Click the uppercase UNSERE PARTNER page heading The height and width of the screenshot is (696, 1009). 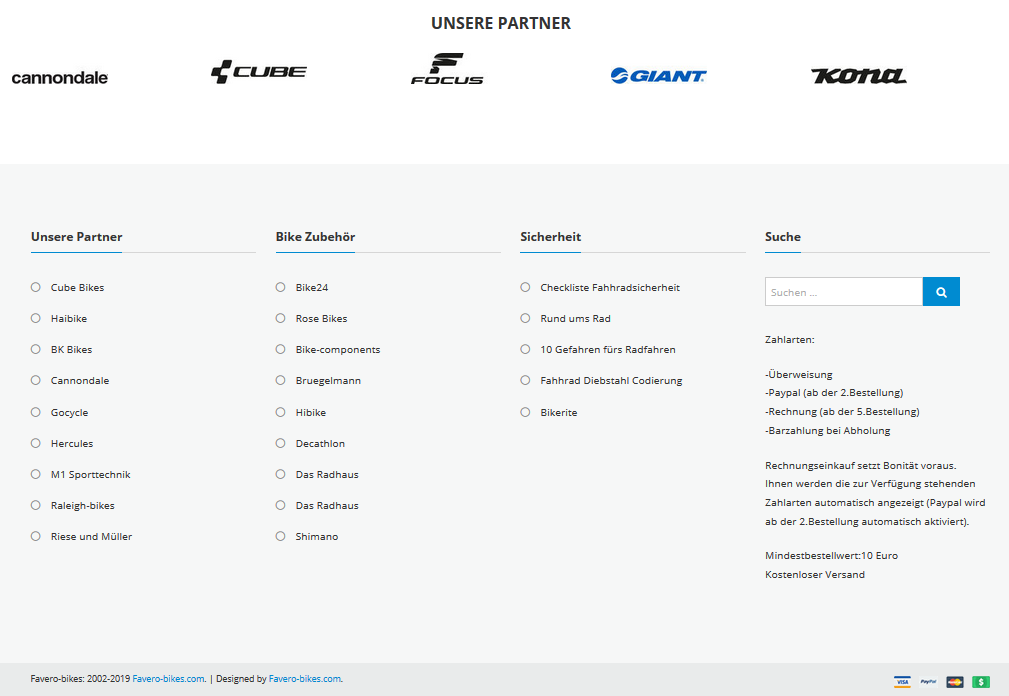coord(501,23)
